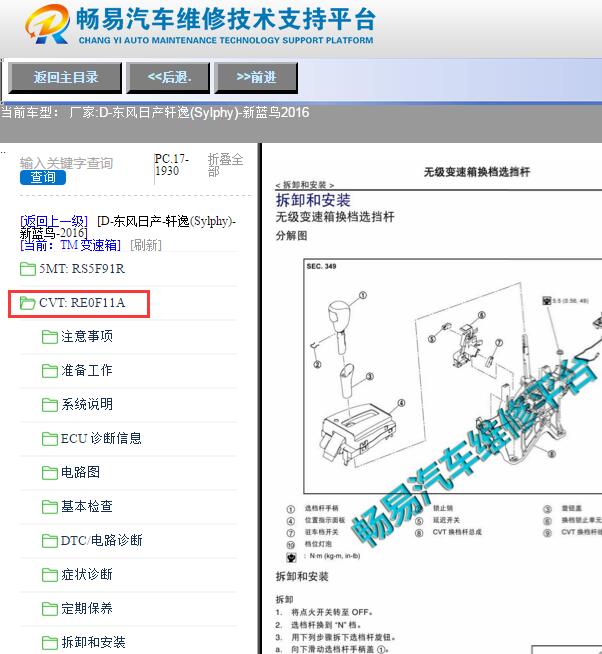This screenshot has width=602, height=654.
Task: Click step 1 将点火开关转至 OFF text
Action: [332, 612]
